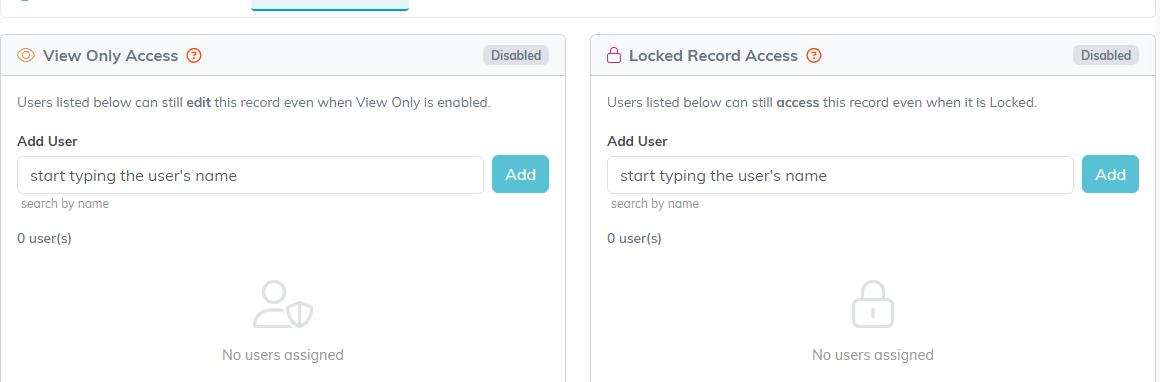Click Disabled badge in View Only Access
The image size is (1160, 382).
tap(516, 56)
